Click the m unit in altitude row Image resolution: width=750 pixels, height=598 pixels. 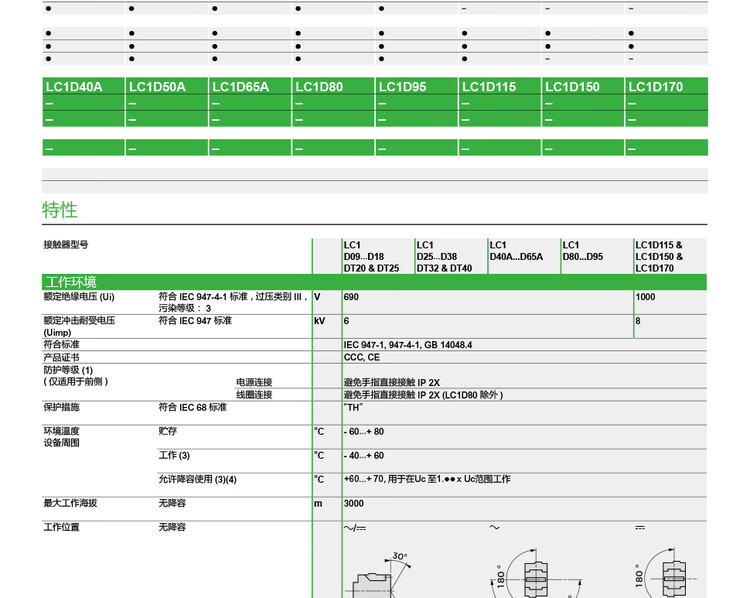coord(318,503)
